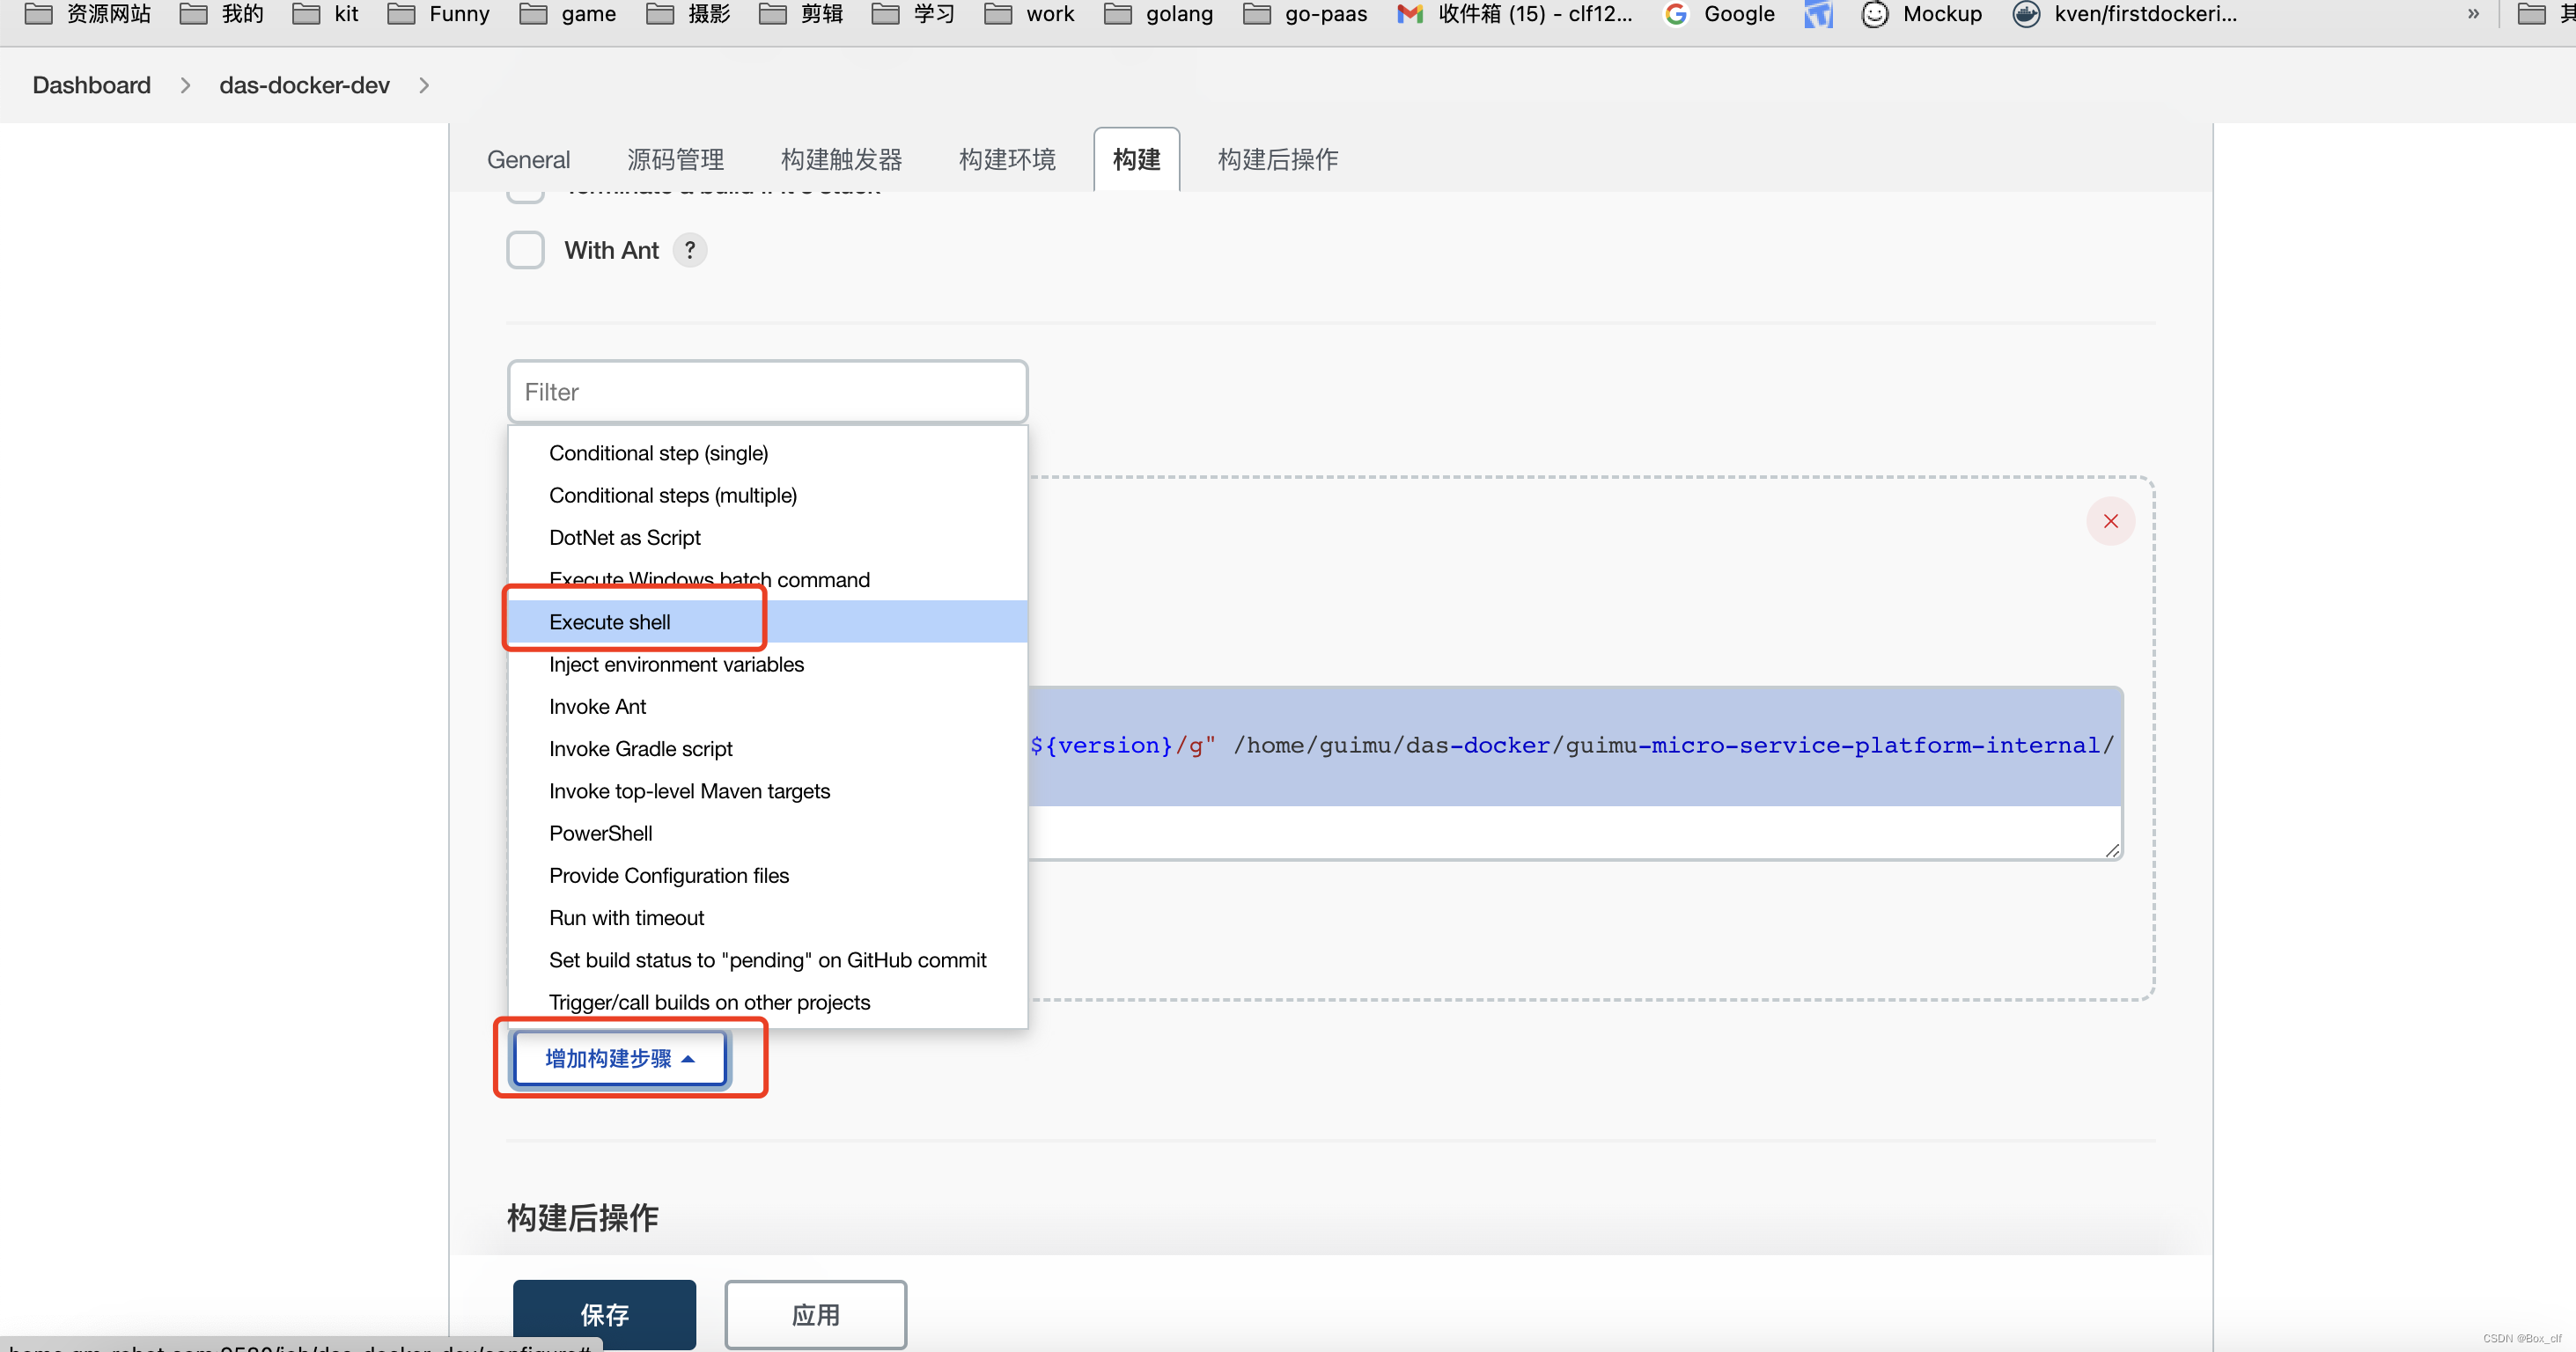Choose Inject environment variables

point(767,664)
